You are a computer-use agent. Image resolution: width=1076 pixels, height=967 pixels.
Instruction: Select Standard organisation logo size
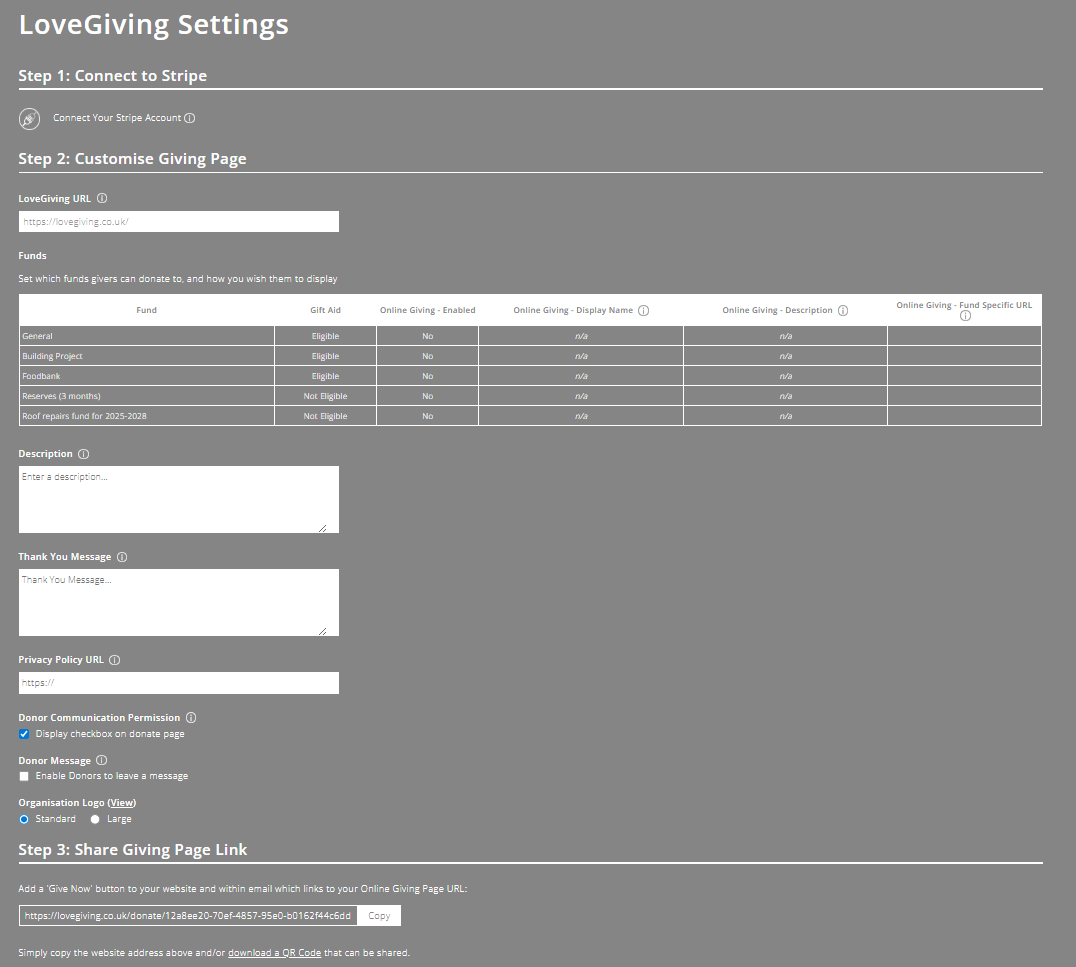[x=24, y=819]
